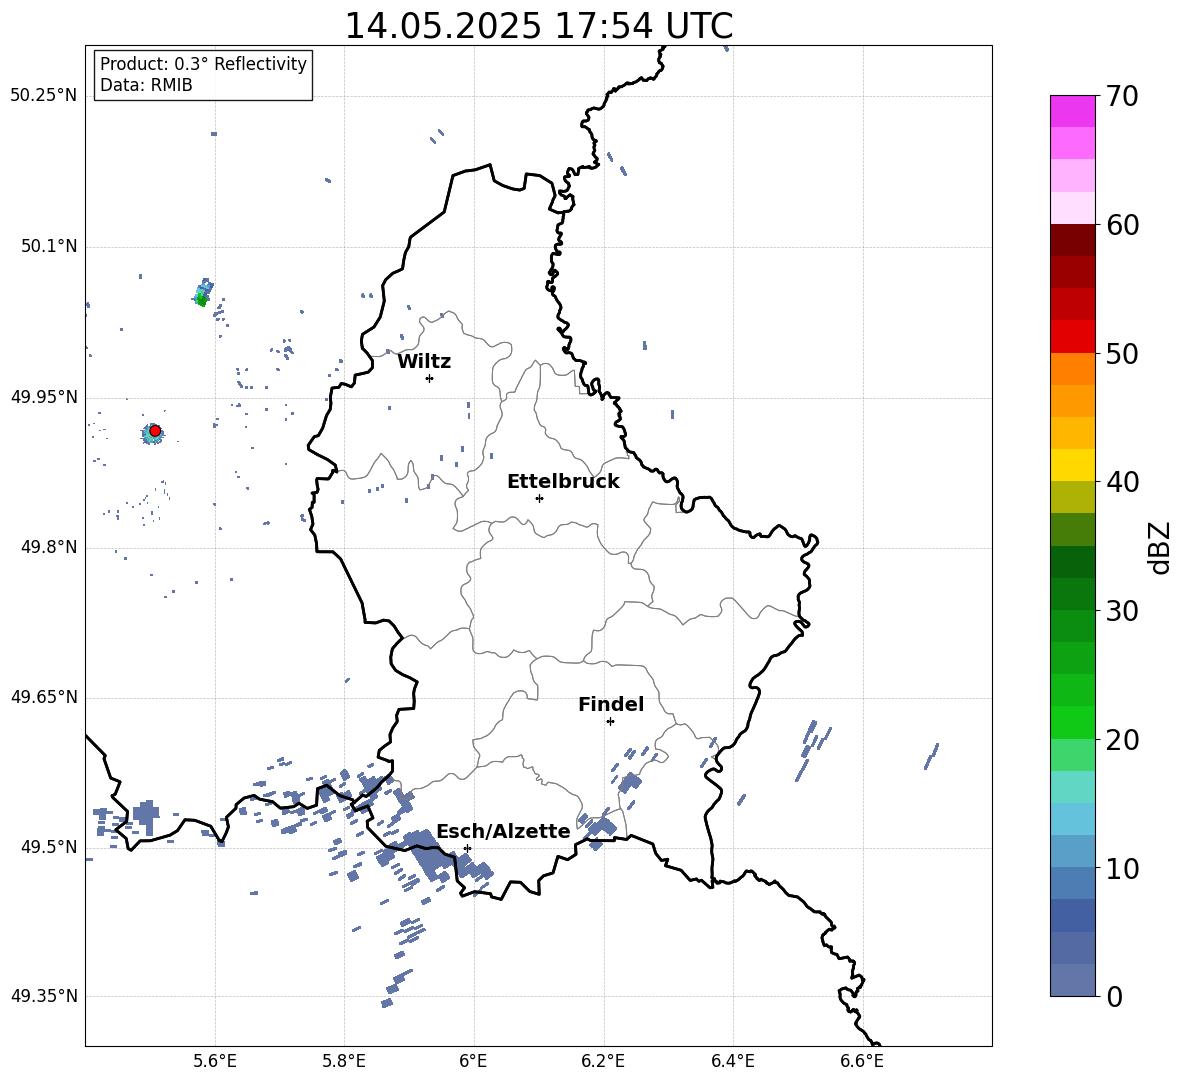Screen dimensions: 1184x1081
Task: Click the 50.1°N latitude label
Action: tap(49, 246)
